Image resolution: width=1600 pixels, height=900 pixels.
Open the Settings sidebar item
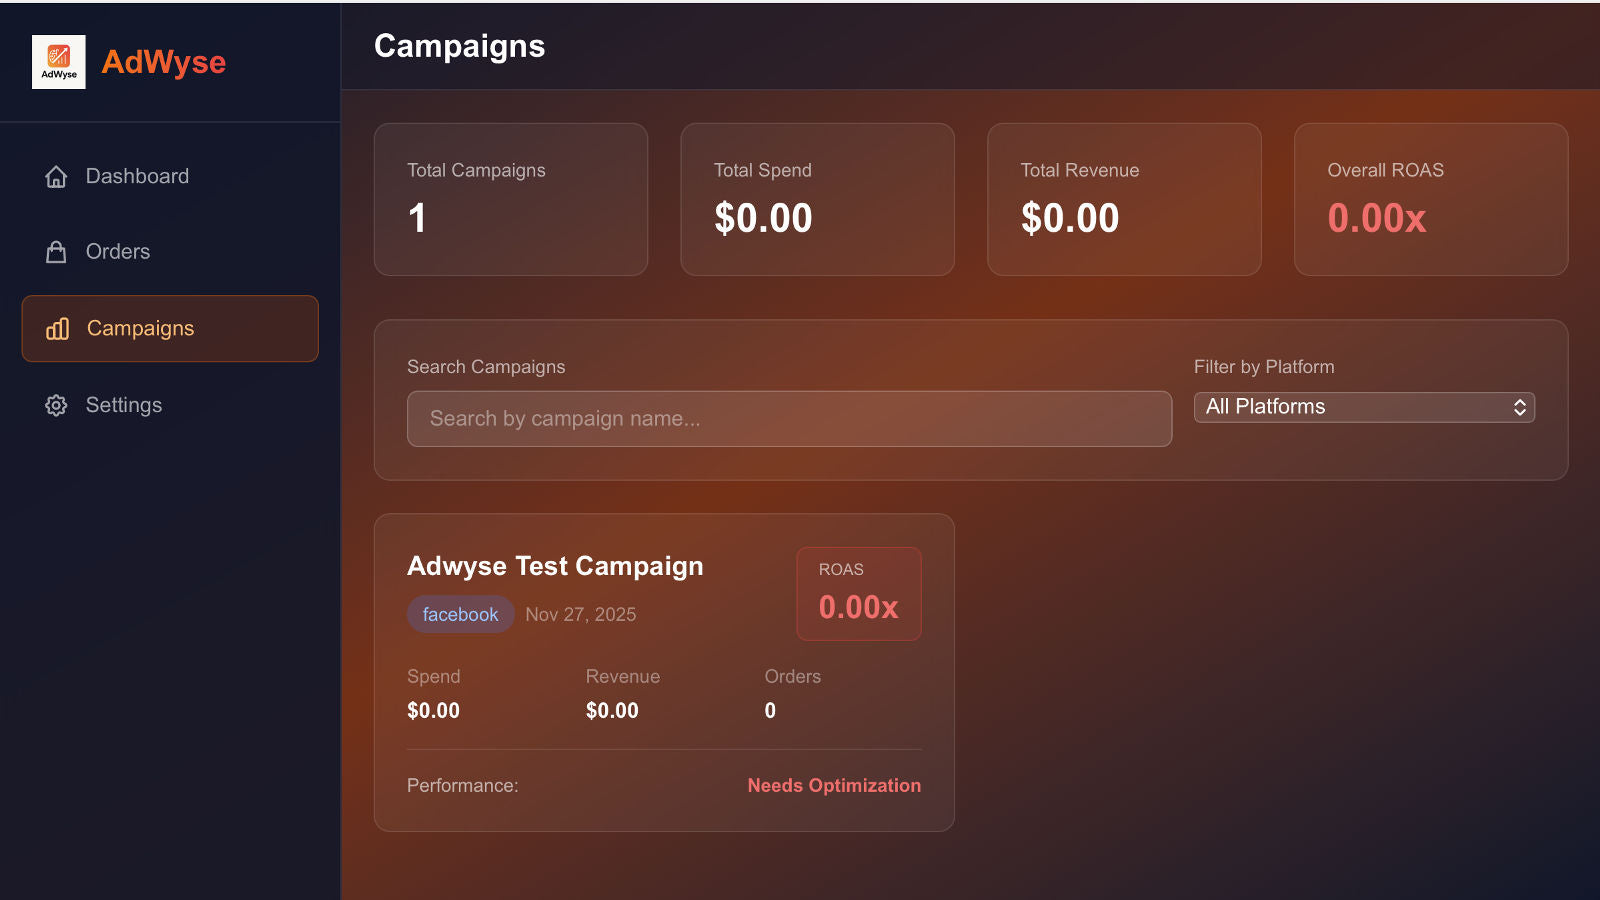point(124,405)
